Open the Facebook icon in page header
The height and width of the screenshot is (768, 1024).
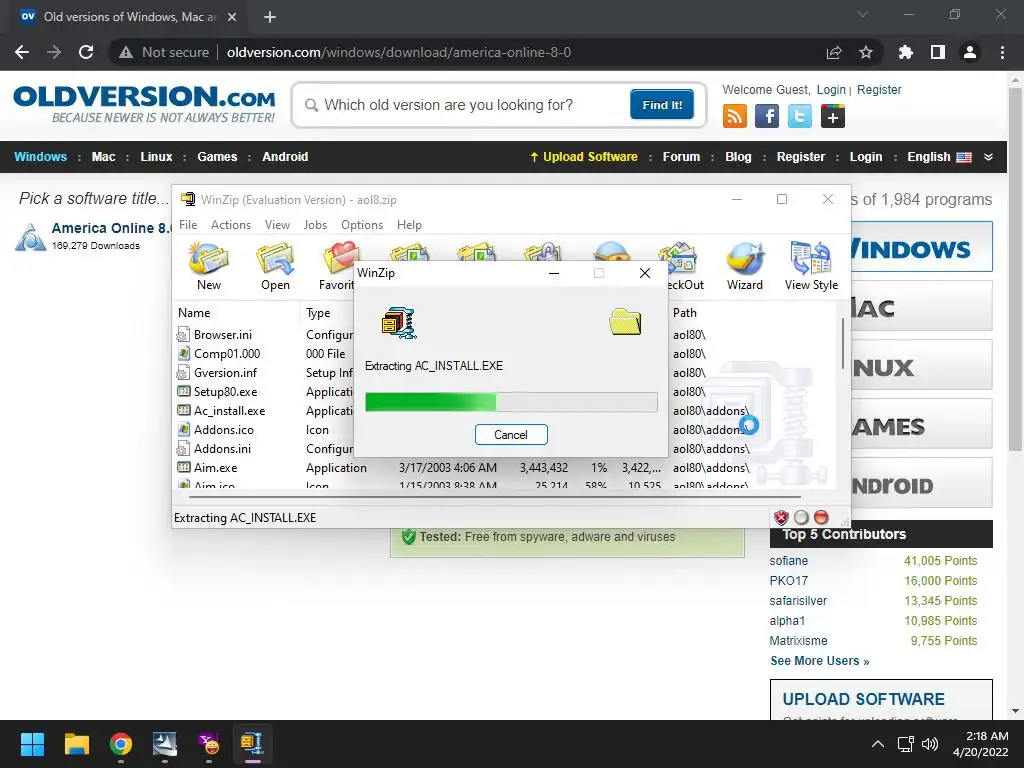[x=767, y=116]
